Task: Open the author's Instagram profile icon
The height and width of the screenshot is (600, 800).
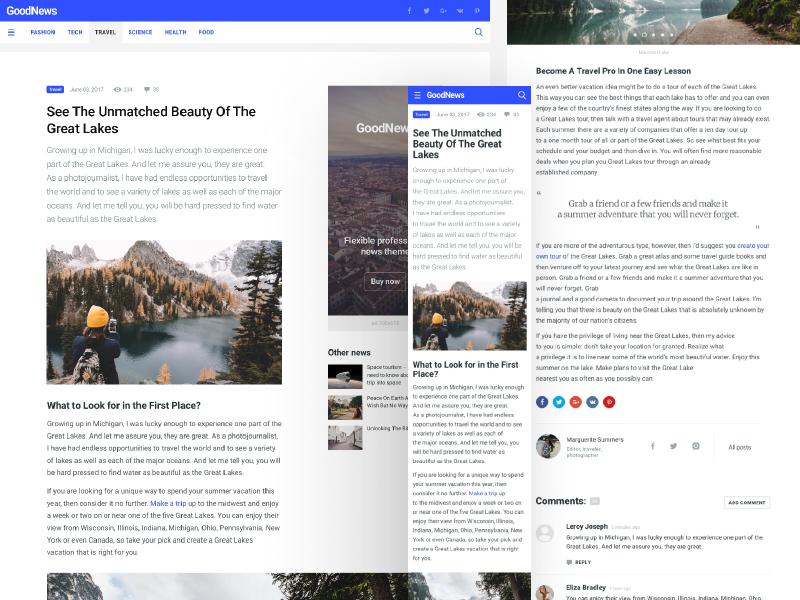Action: [x=695, y=446]
